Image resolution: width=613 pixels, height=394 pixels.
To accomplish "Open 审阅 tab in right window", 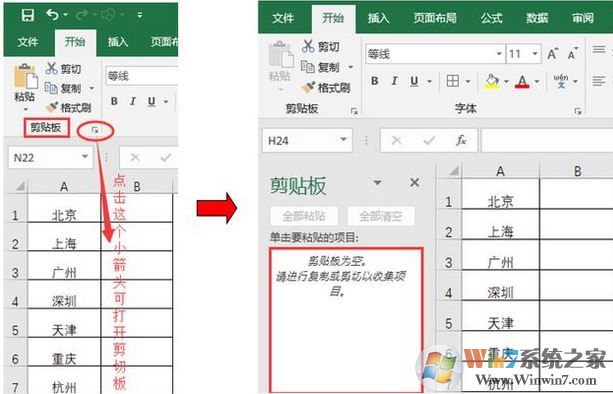I will coord(583,18).
